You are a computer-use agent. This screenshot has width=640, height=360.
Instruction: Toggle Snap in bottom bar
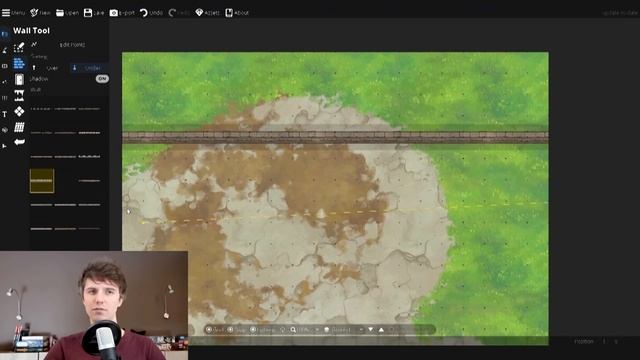[237, 330]
